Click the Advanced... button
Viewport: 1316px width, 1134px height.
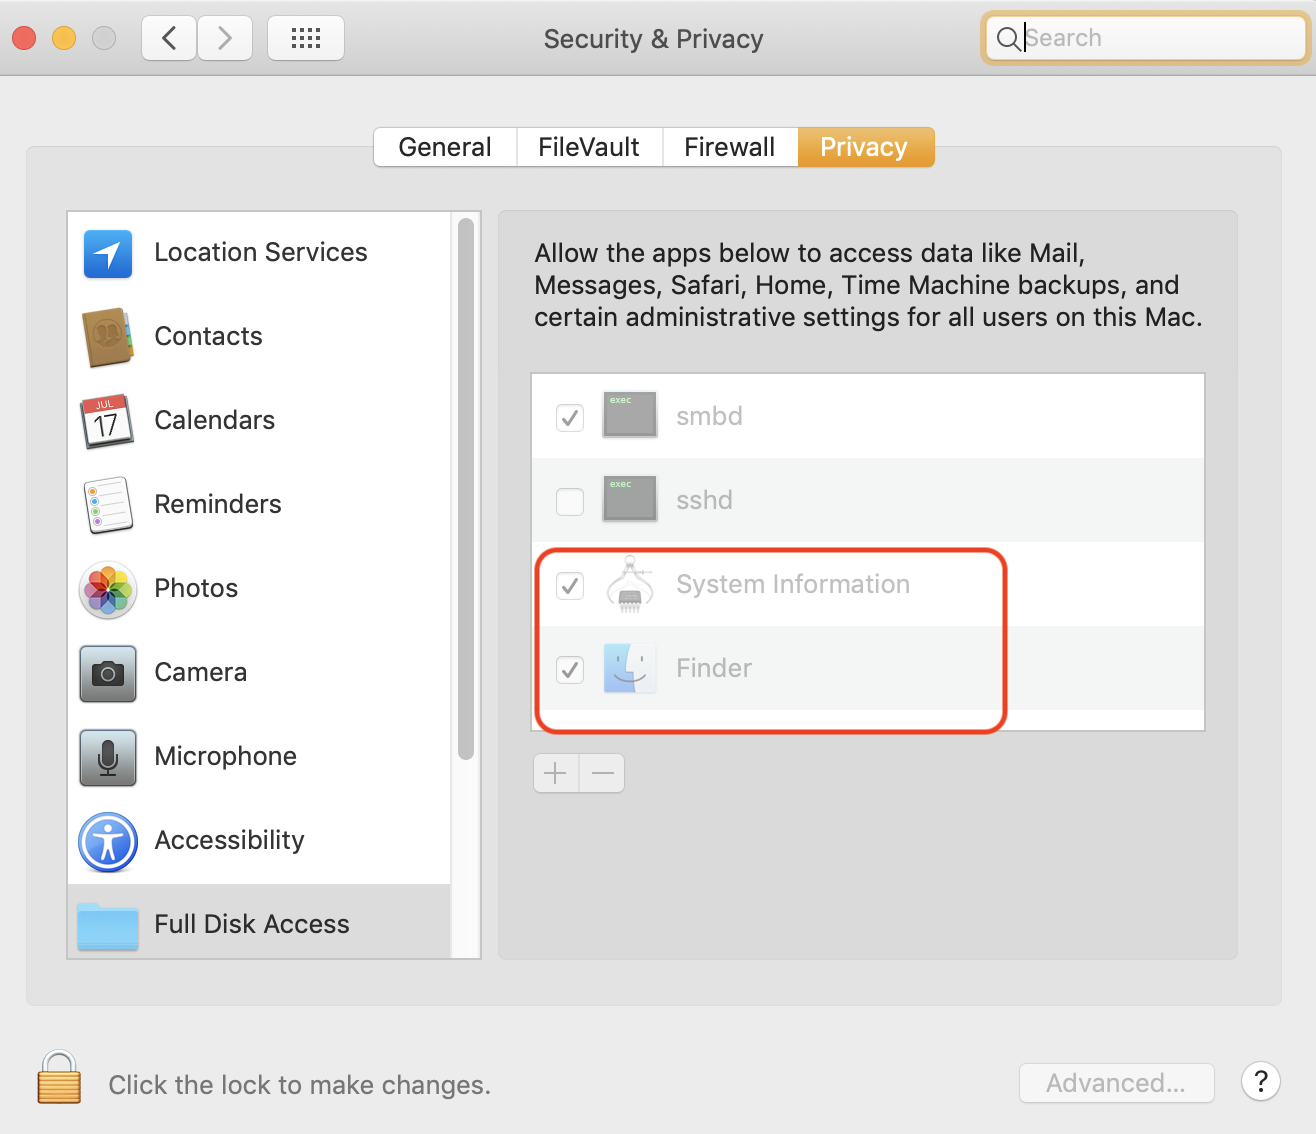click(x=1116, y=1082)
